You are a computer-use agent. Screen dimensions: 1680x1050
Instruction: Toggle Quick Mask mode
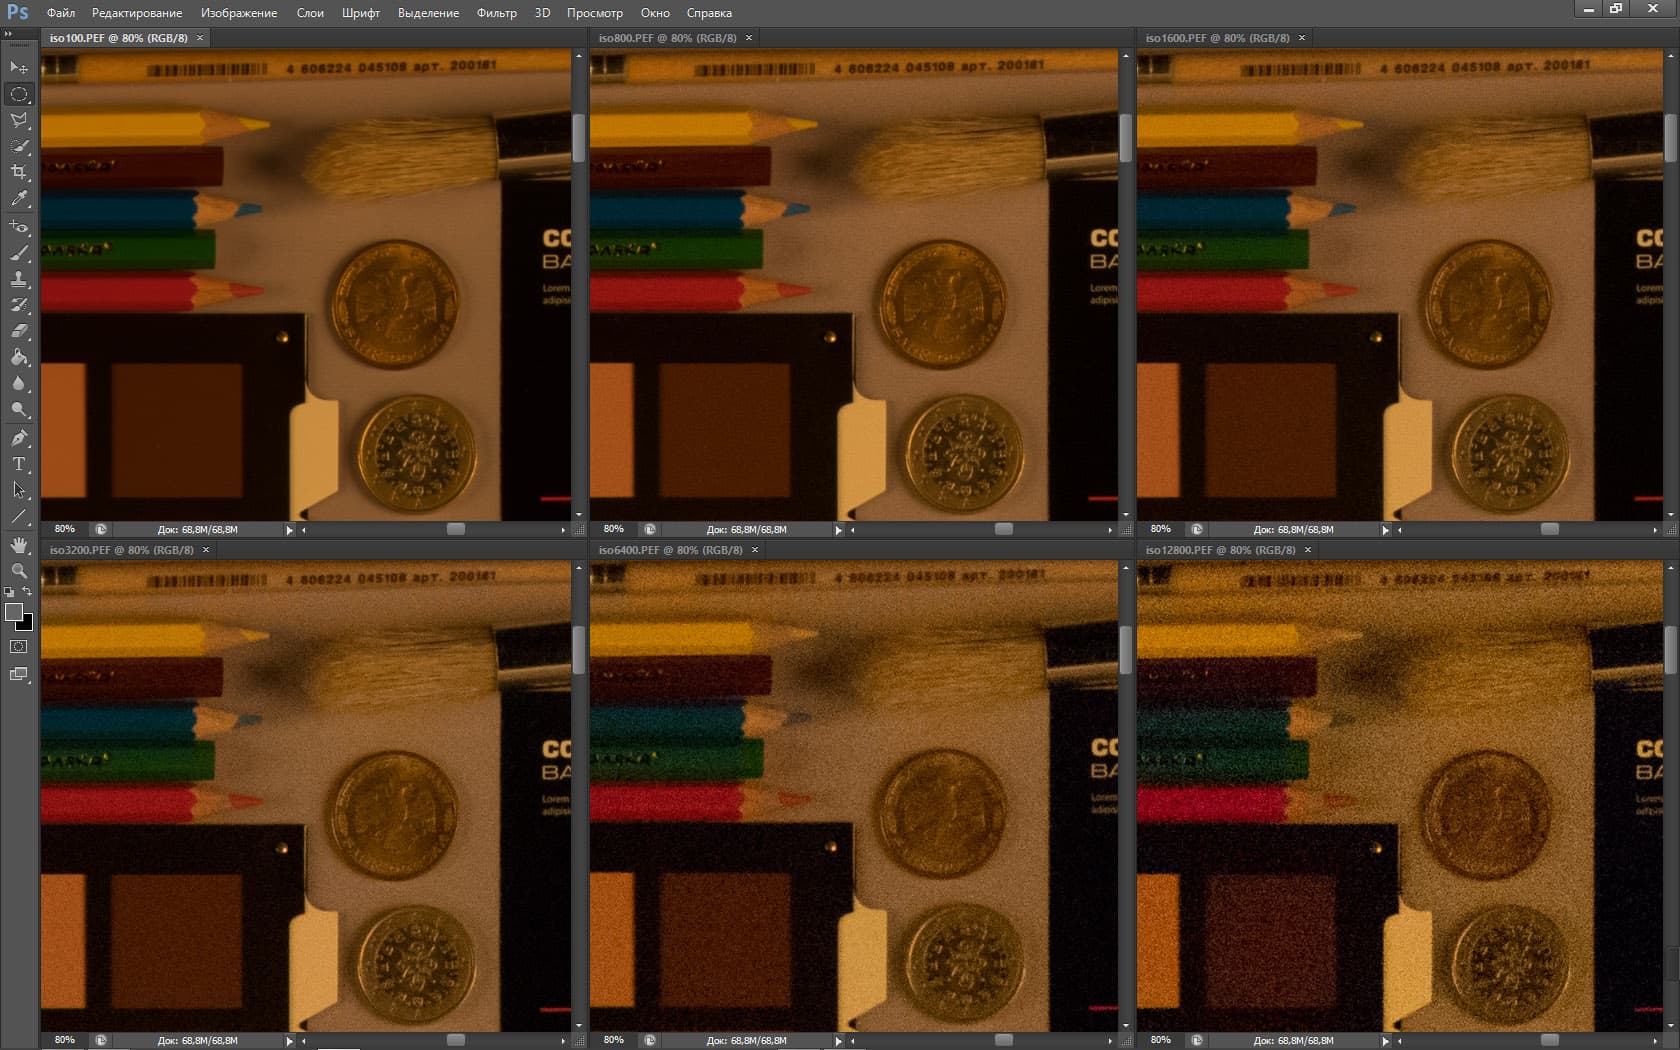point(19,647)
